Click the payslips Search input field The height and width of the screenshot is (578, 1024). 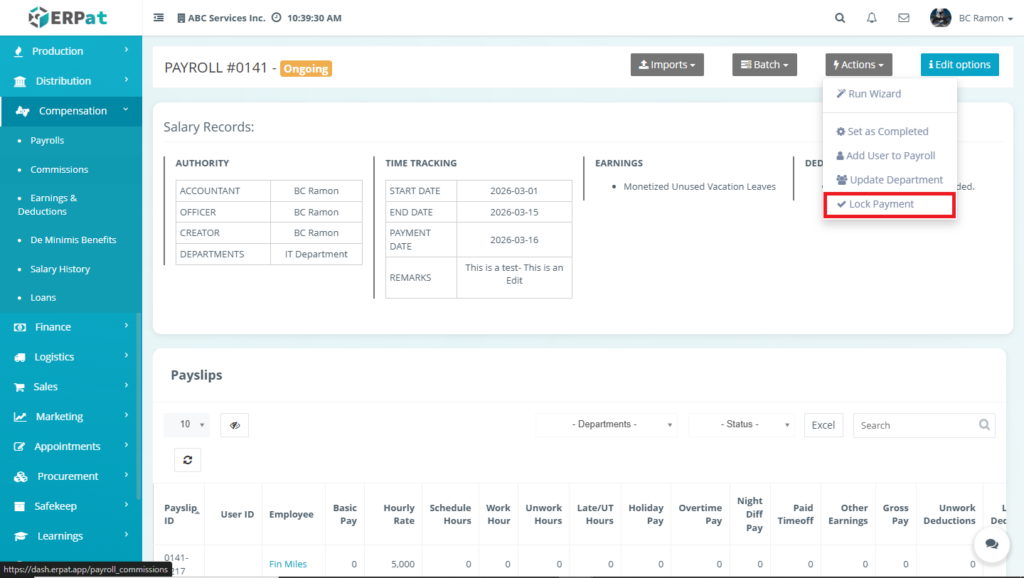915,425
